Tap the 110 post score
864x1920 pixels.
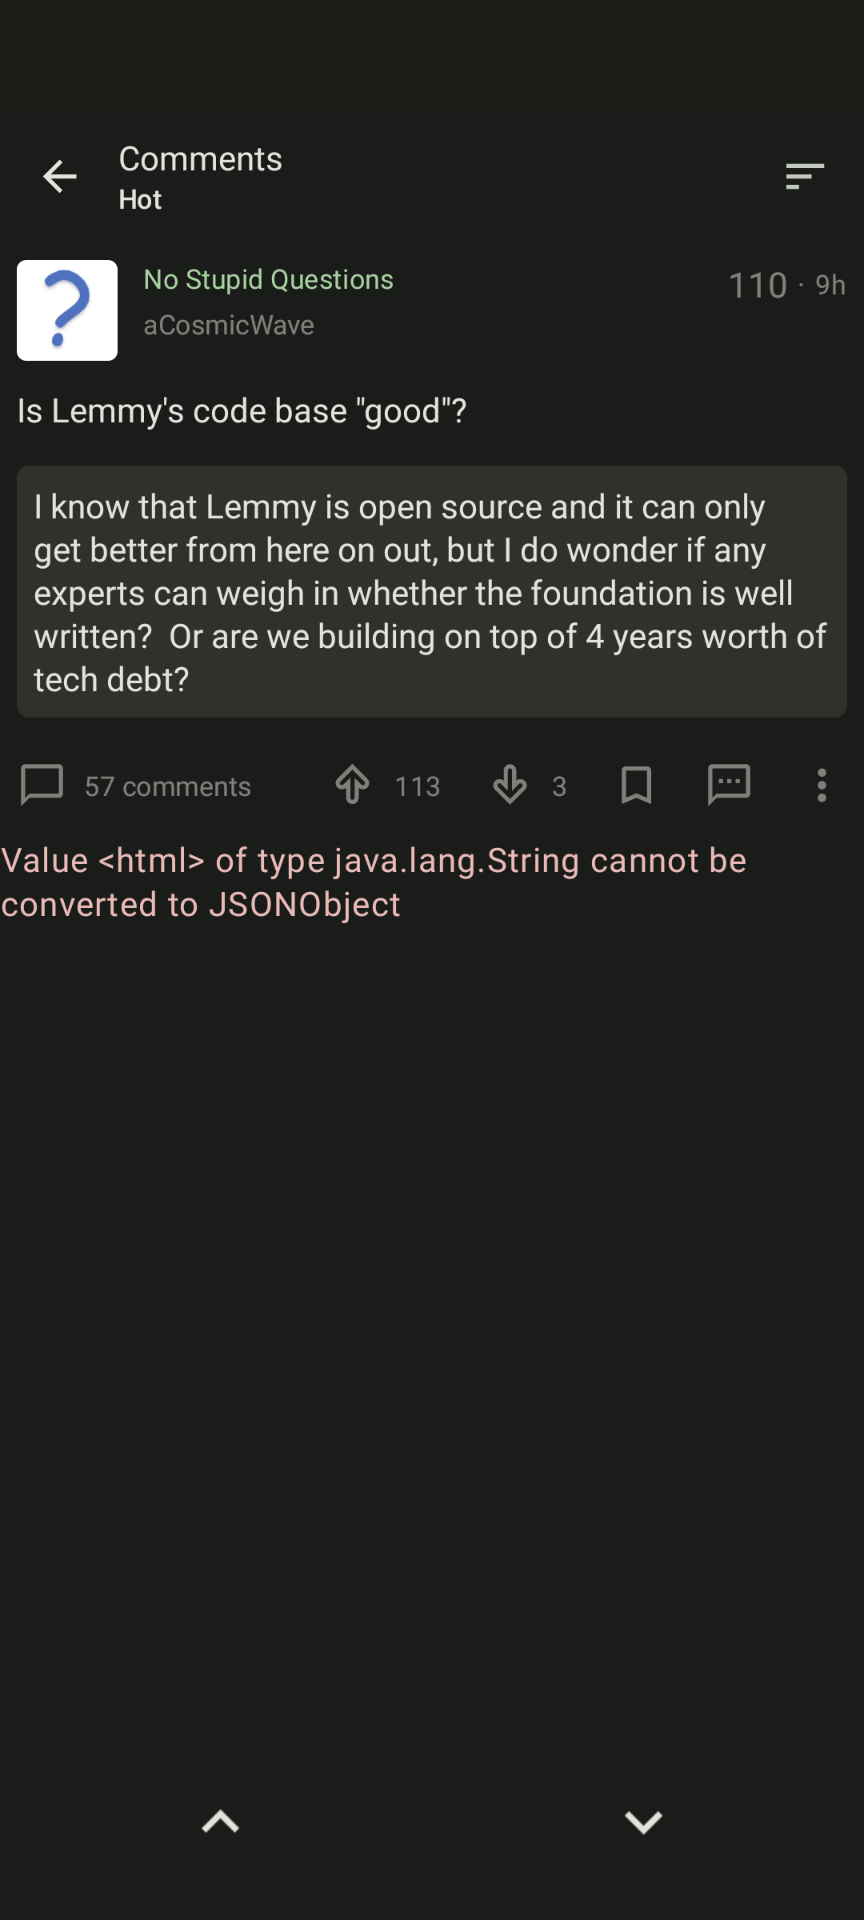click(757, 286)
